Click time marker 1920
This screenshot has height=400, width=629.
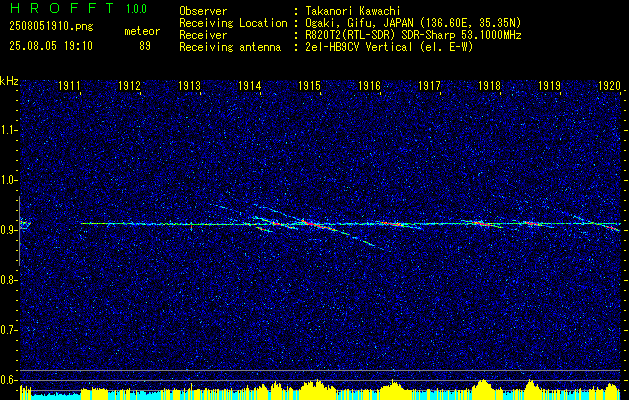pos(609,85)
